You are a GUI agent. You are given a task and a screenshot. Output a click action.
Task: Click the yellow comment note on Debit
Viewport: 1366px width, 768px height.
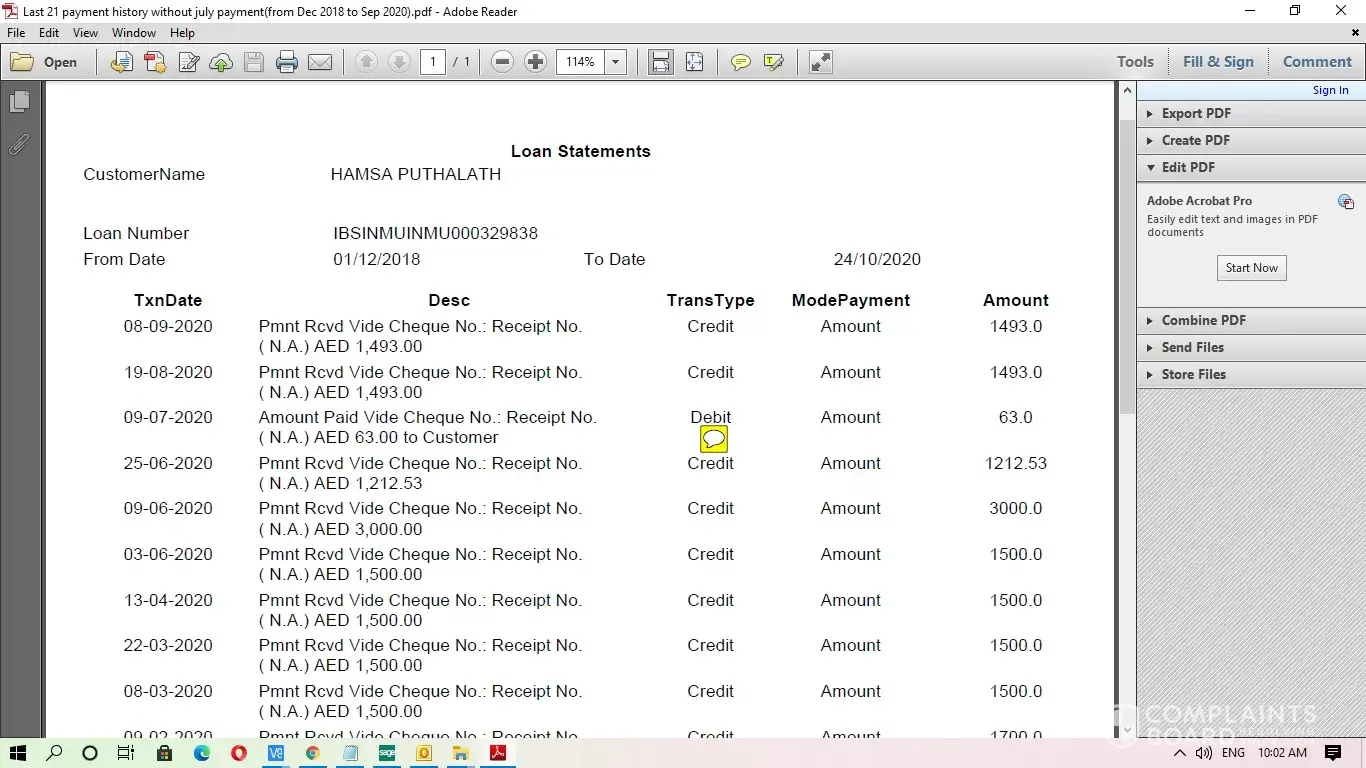coord(713,439)
